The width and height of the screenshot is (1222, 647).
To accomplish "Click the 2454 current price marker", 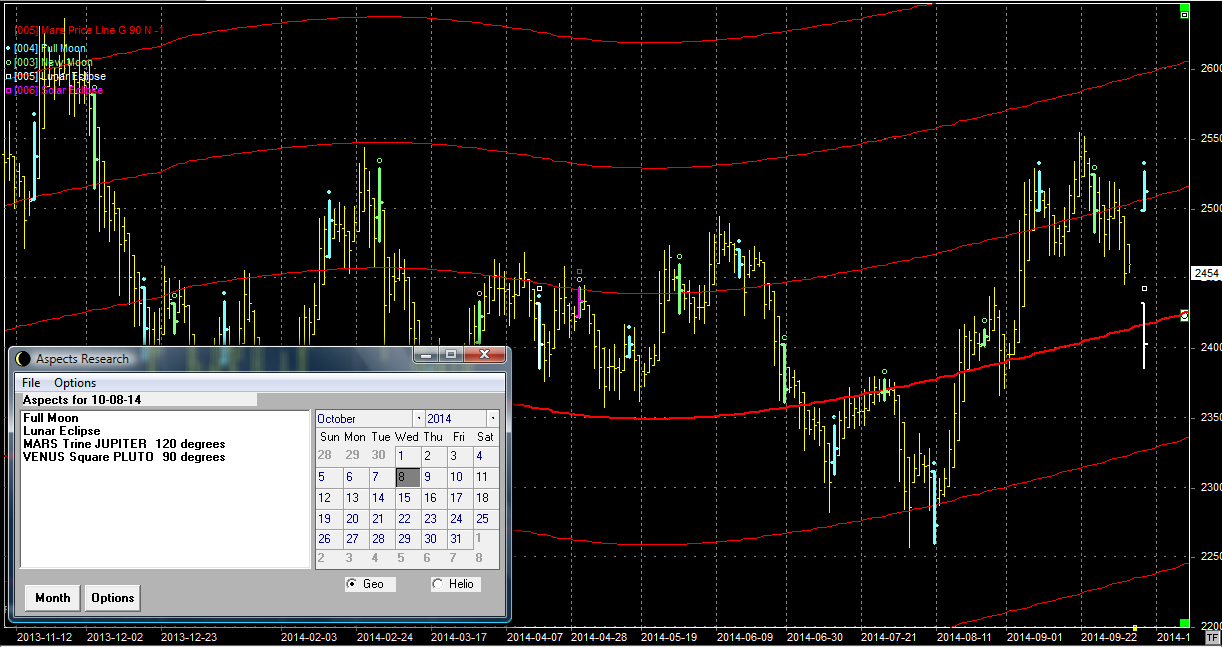I will pos(1206,273).
